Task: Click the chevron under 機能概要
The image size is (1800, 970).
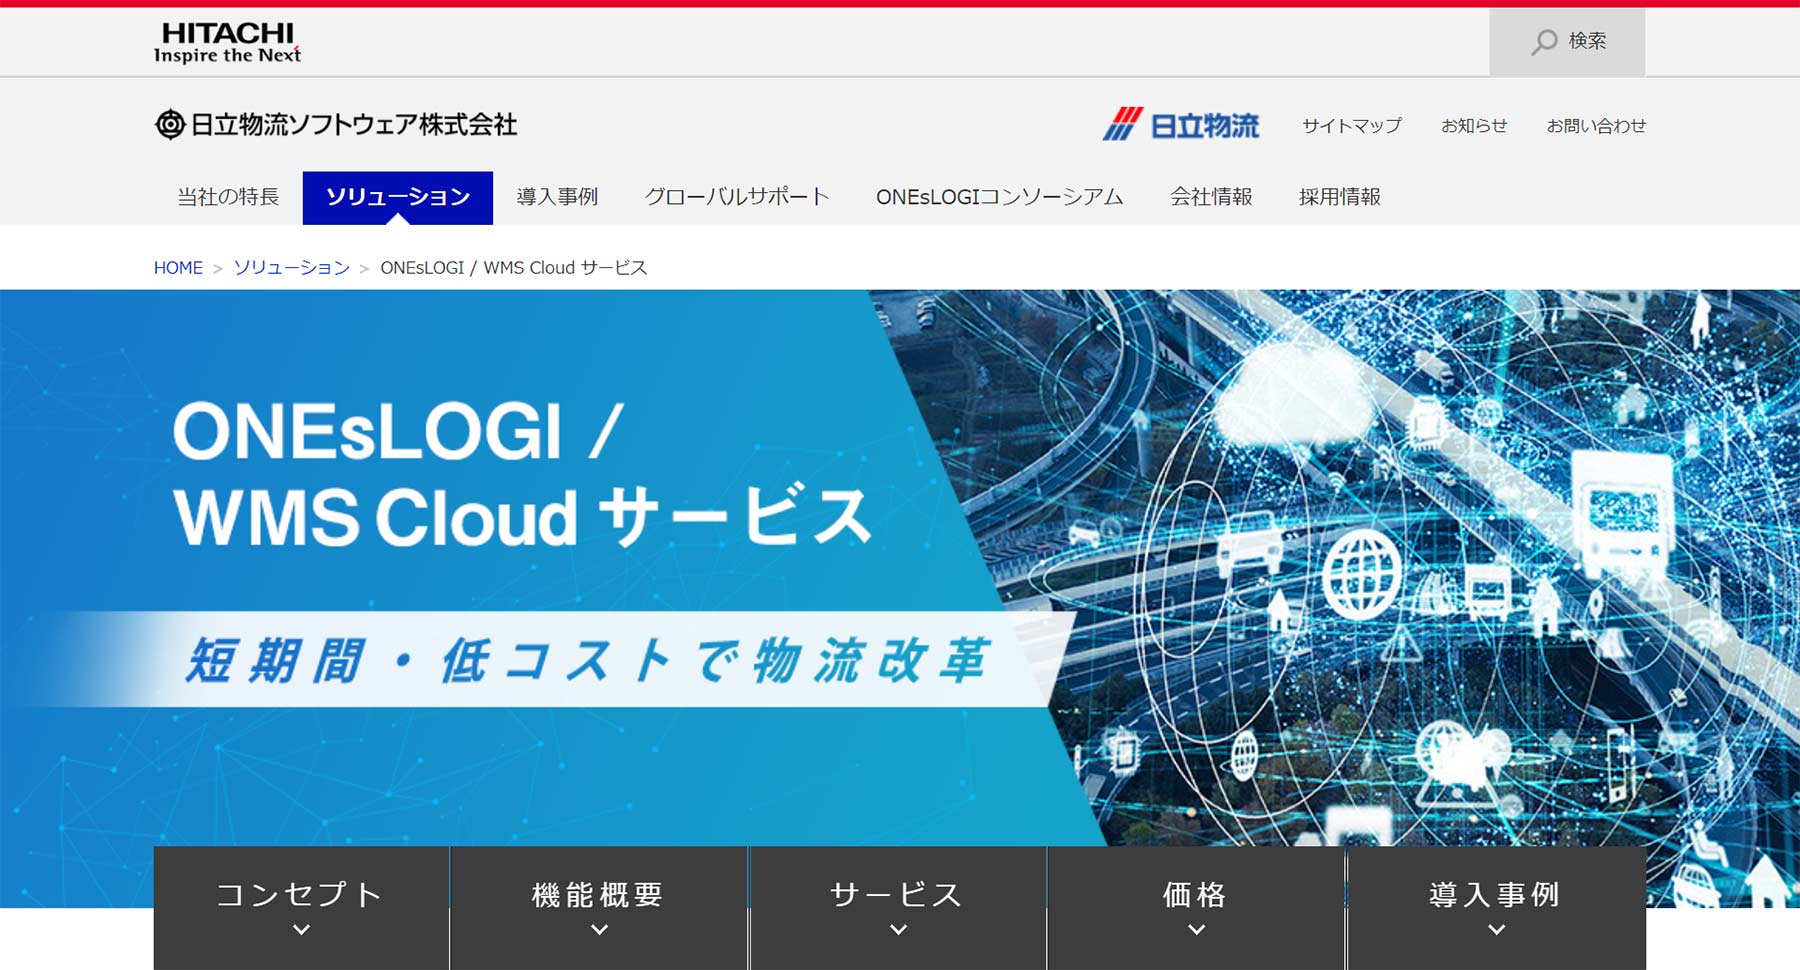Action: click(599, 930)
